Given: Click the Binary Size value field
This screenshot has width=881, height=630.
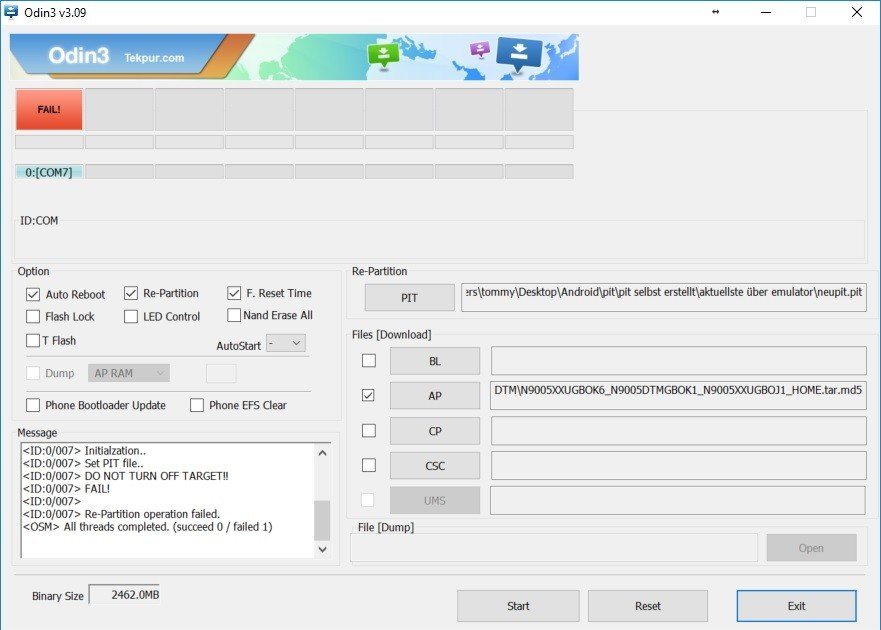Looking at the screenshot, I should point(125,595).
